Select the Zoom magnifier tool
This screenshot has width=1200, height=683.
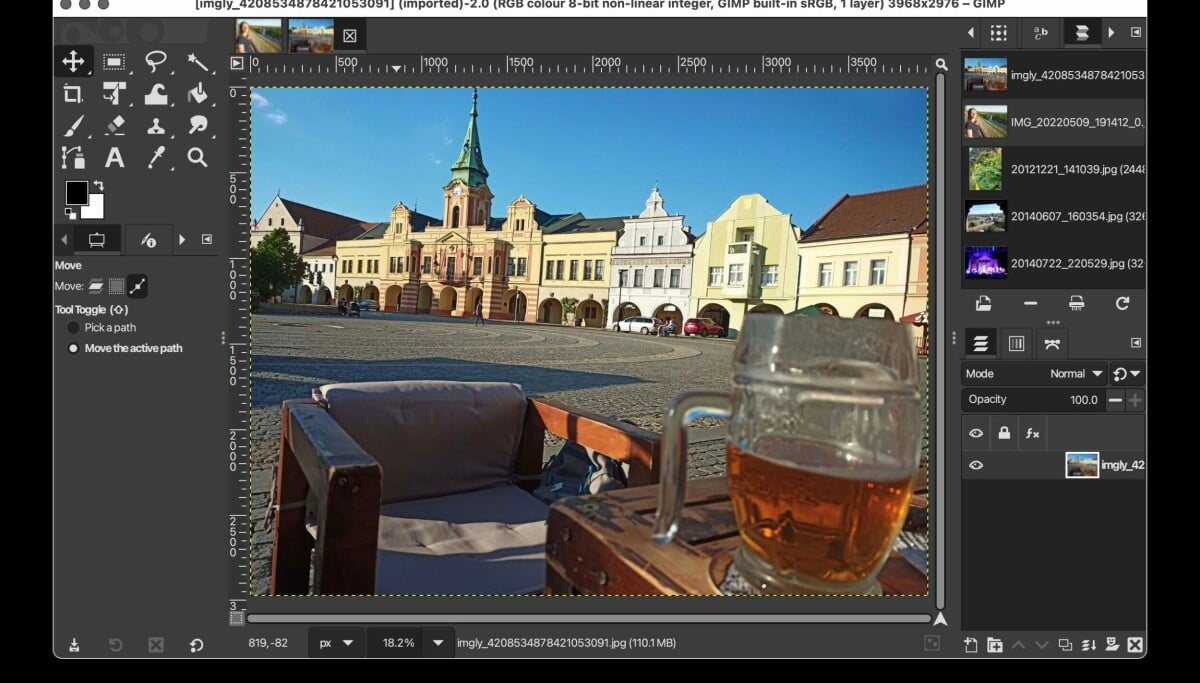(197, 157)
